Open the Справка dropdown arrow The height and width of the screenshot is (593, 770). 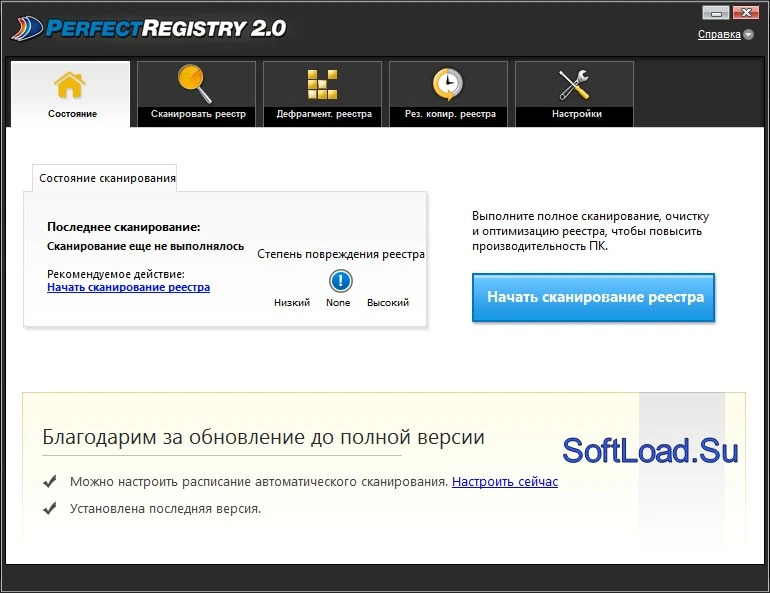[x=748, y=35]
